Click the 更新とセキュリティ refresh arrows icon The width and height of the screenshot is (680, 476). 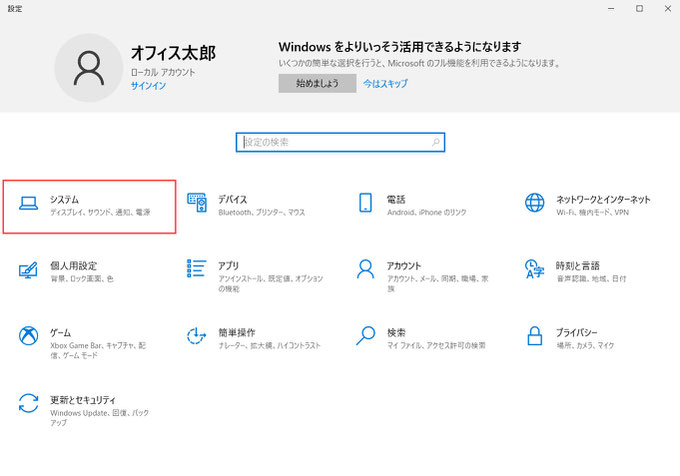click(28, 403)
